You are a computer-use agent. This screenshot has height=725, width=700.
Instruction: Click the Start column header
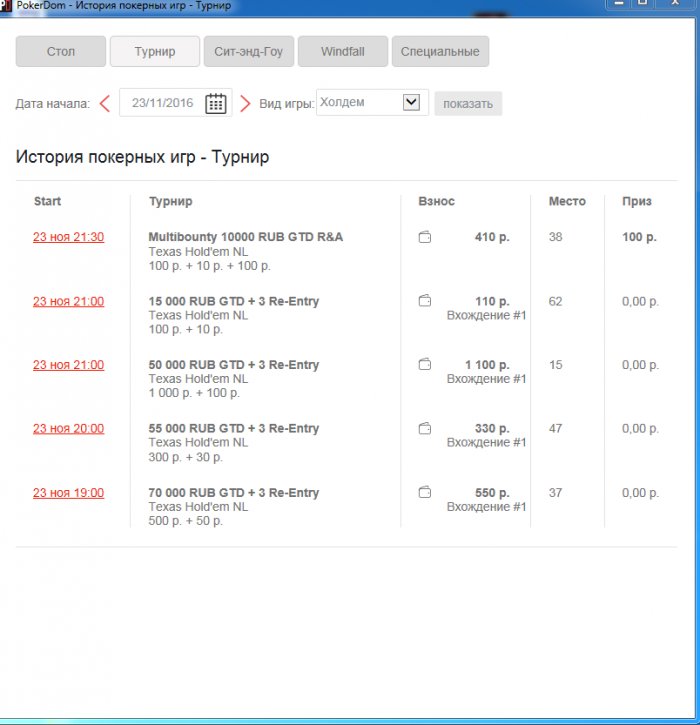coord(47,201)
